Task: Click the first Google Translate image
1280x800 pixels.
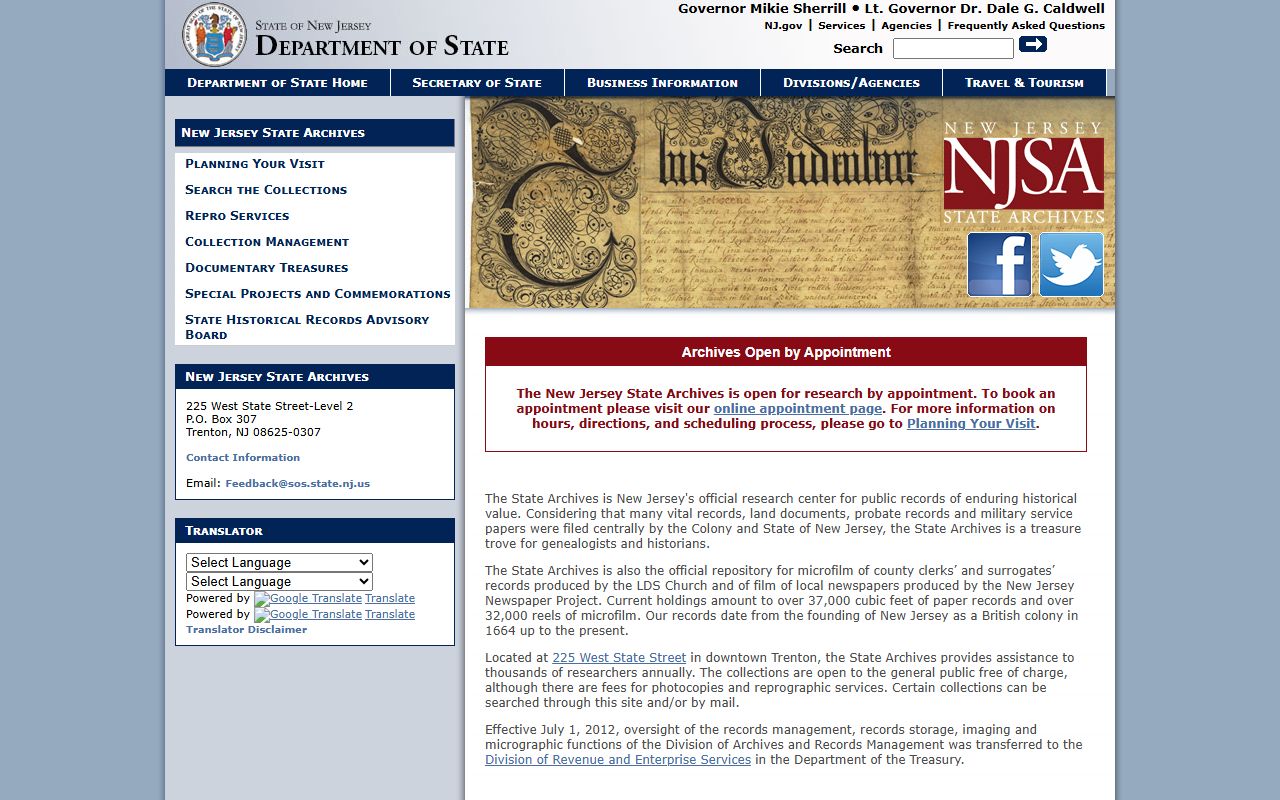Action: pos(308,599)
